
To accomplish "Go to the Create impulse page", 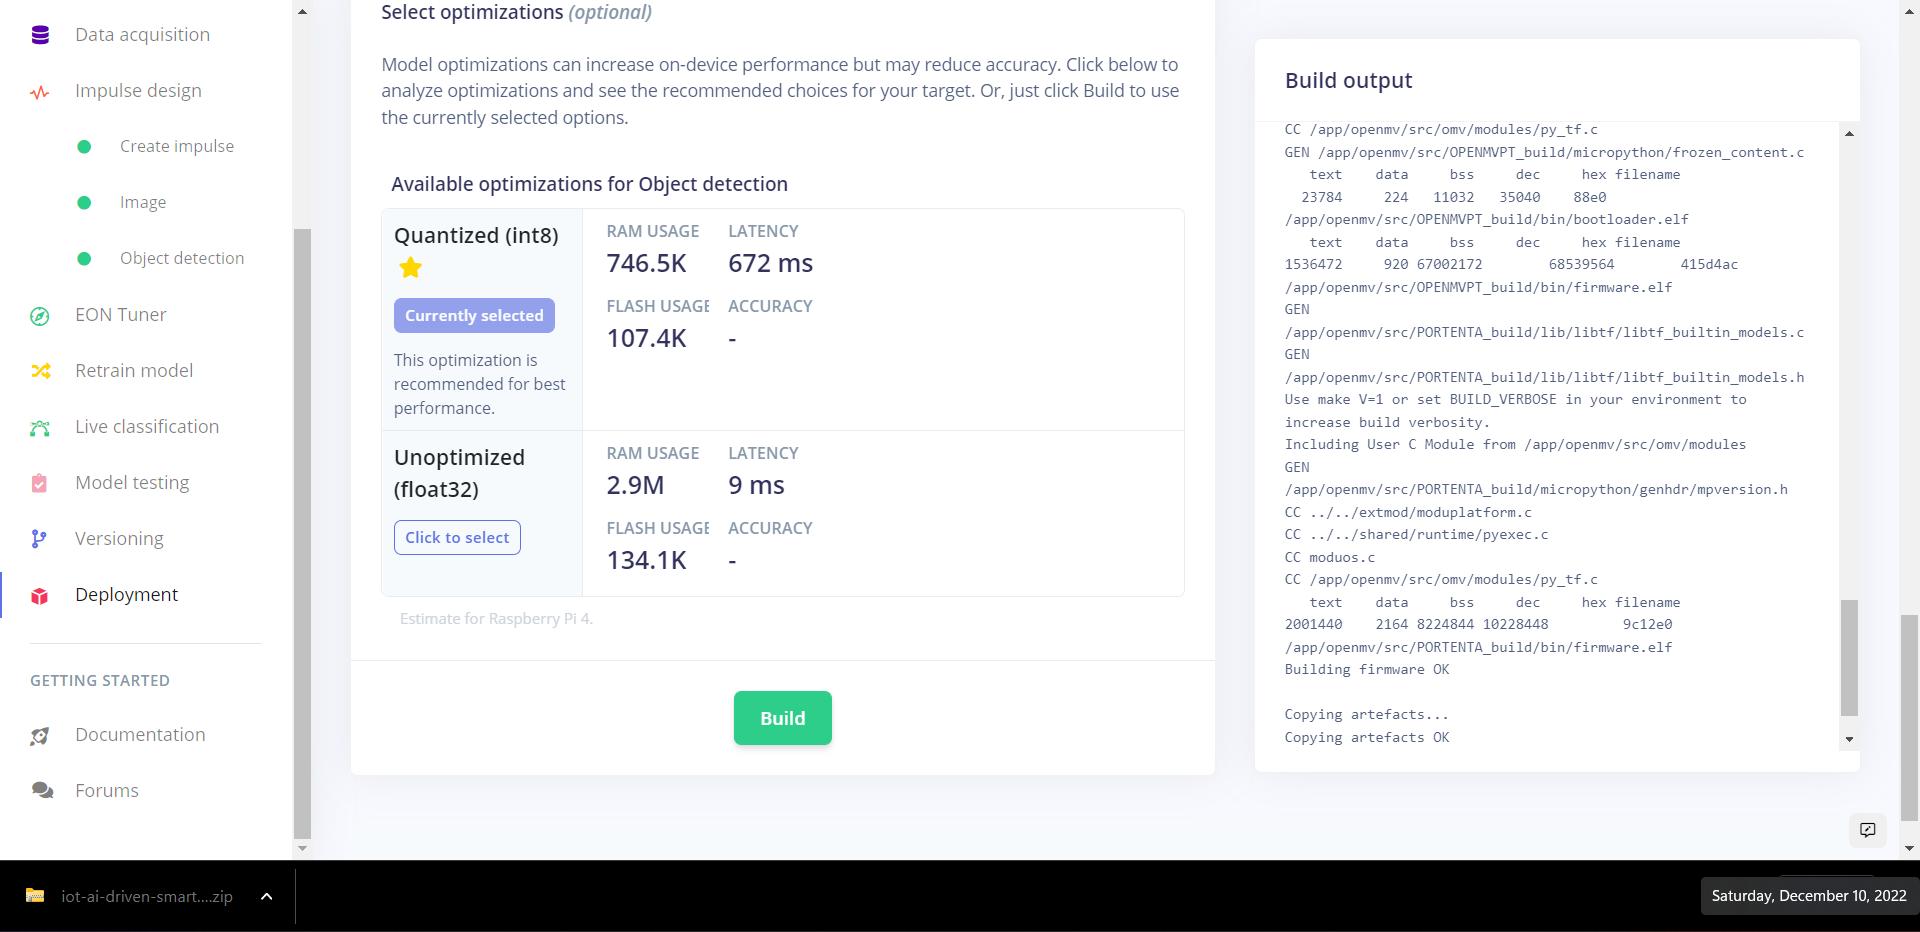I will pyautogui.click(x=177, y=146).
